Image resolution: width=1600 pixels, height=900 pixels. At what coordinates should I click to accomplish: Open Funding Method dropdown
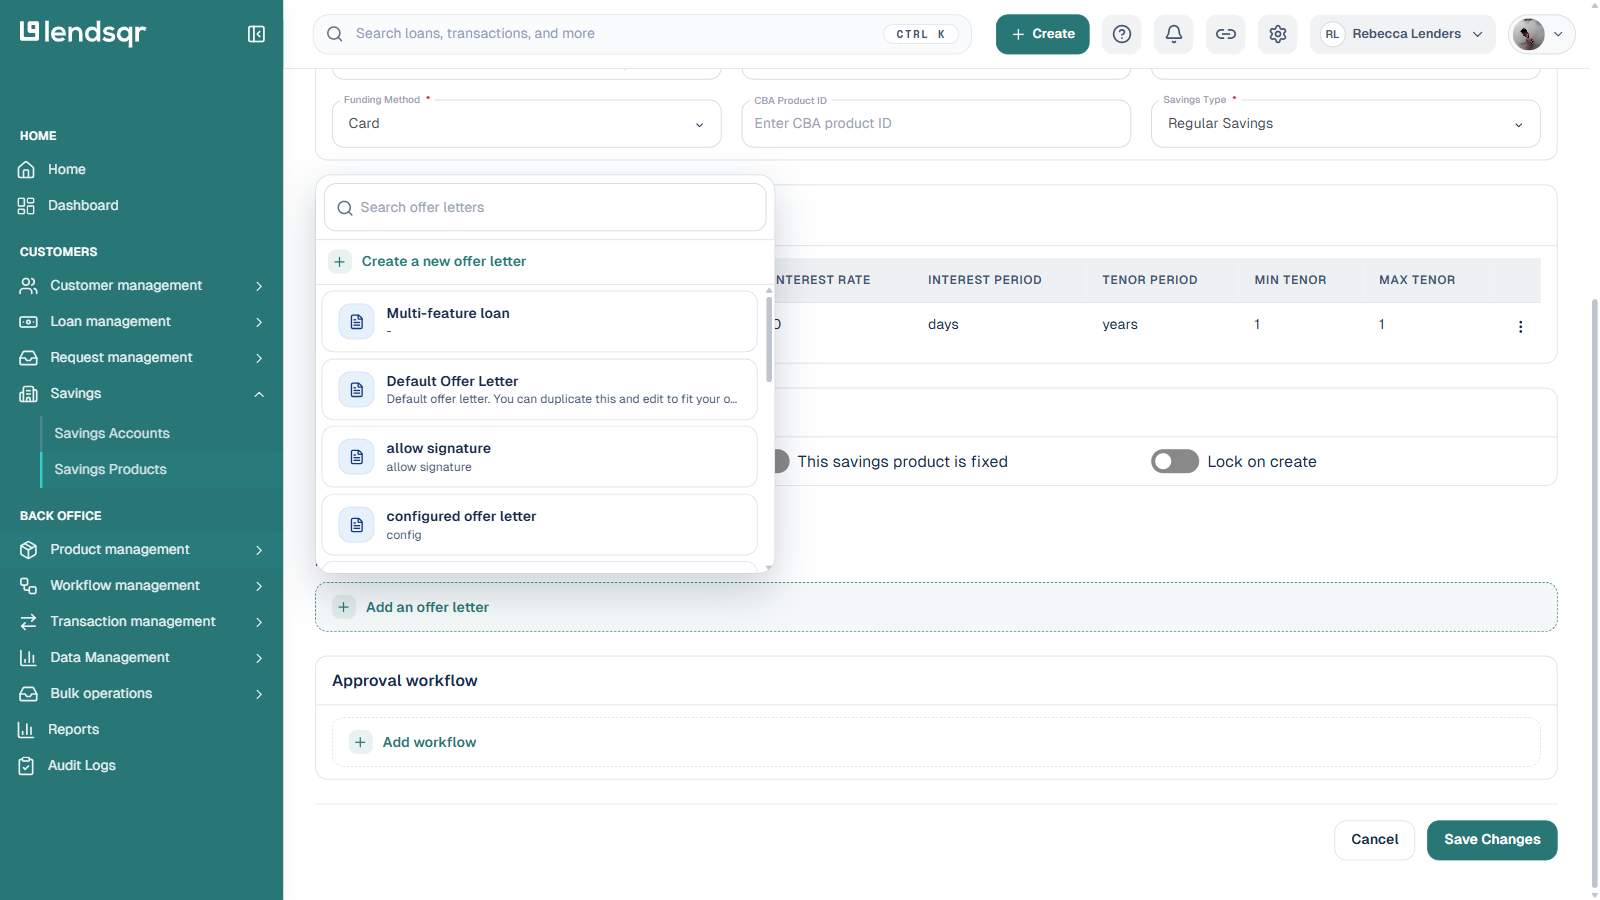point(527,124)
